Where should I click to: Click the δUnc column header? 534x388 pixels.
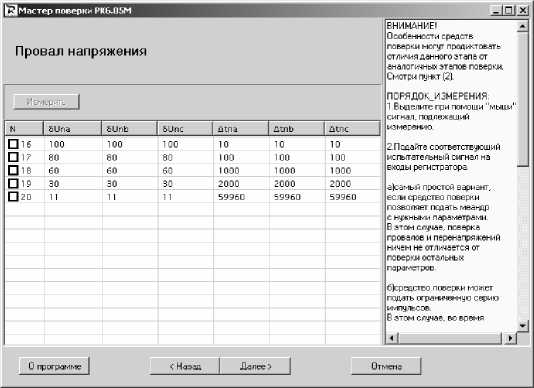point(185,129)
